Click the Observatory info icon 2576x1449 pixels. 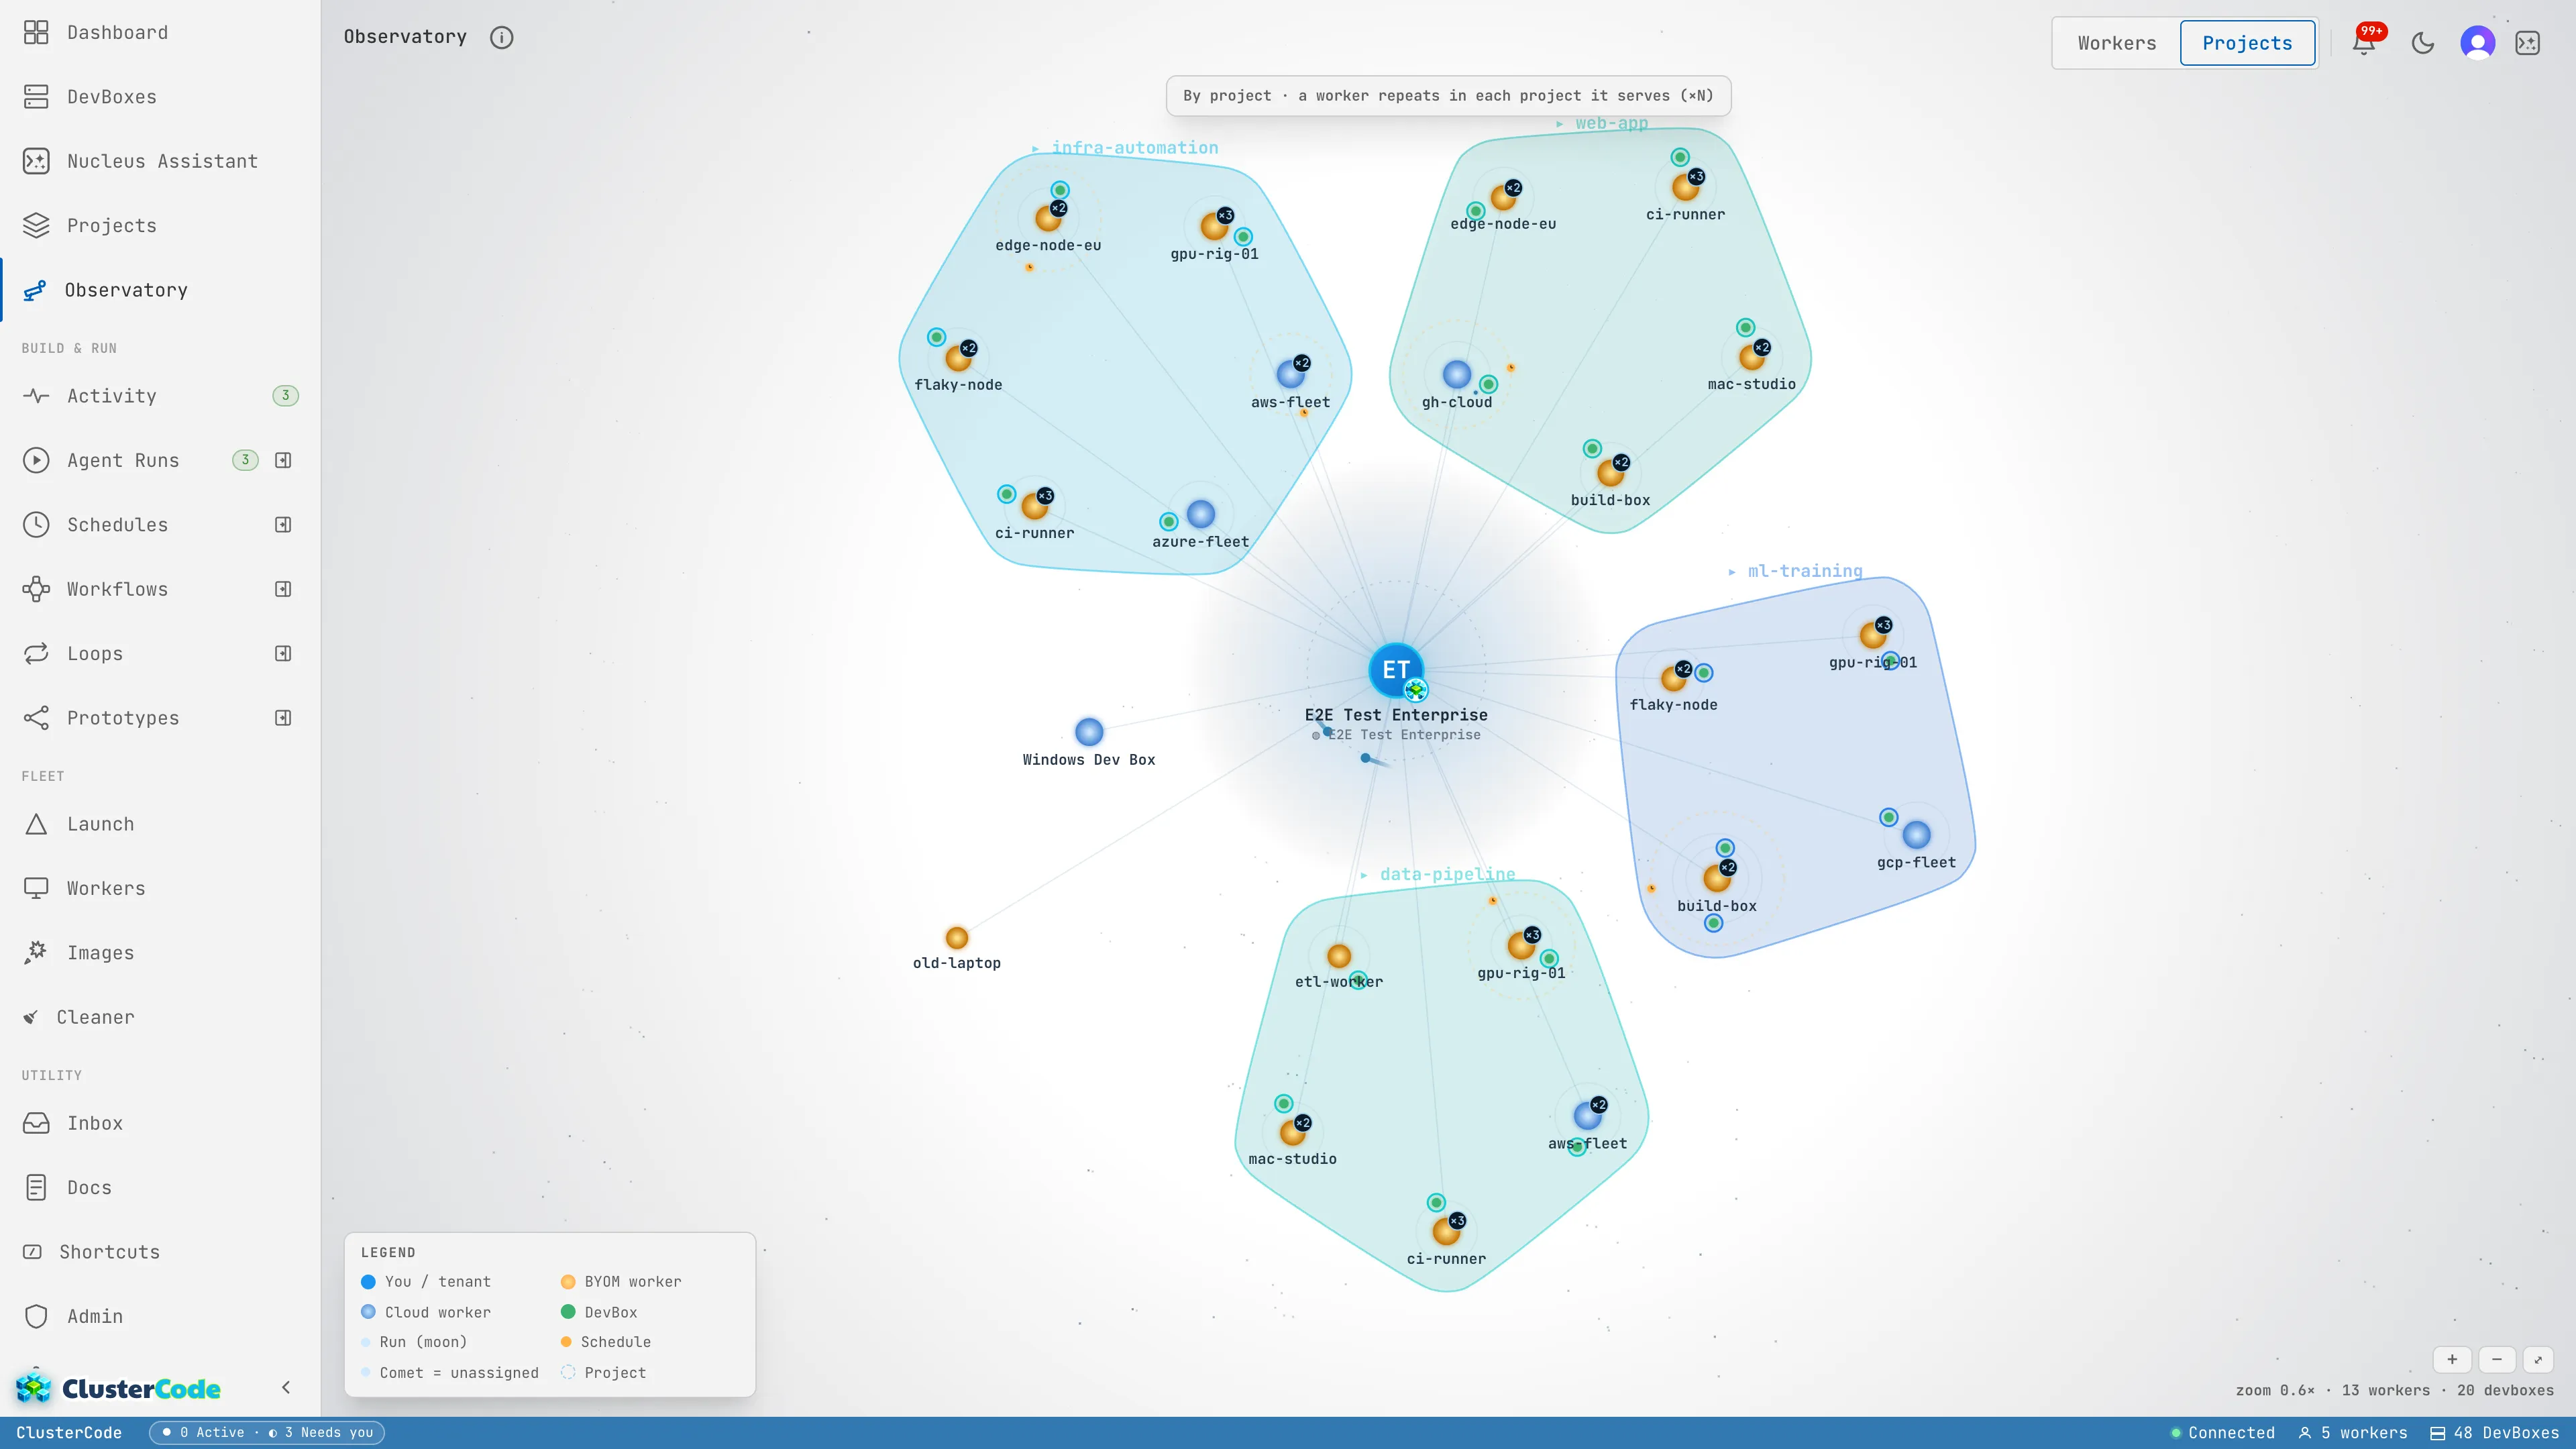502,37
